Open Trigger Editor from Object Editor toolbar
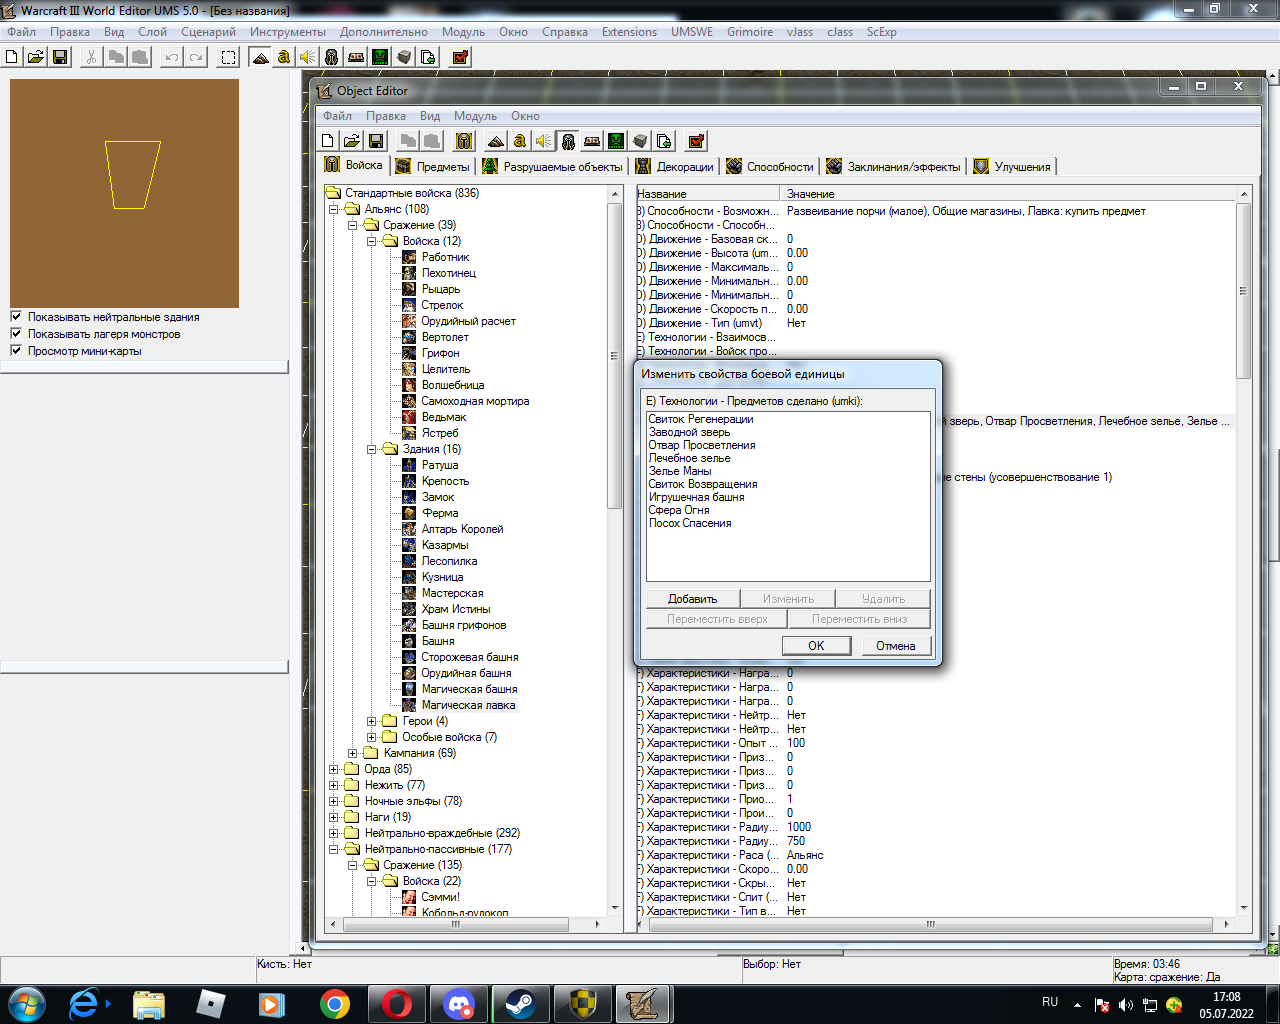This screenshot has height=1024, width=1280. coord(520,141)
